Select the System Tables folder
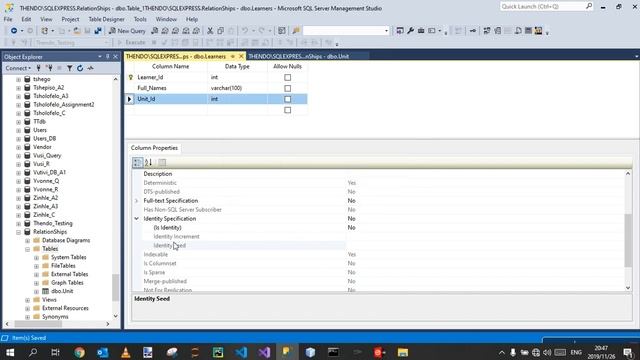 click(68, 257)
